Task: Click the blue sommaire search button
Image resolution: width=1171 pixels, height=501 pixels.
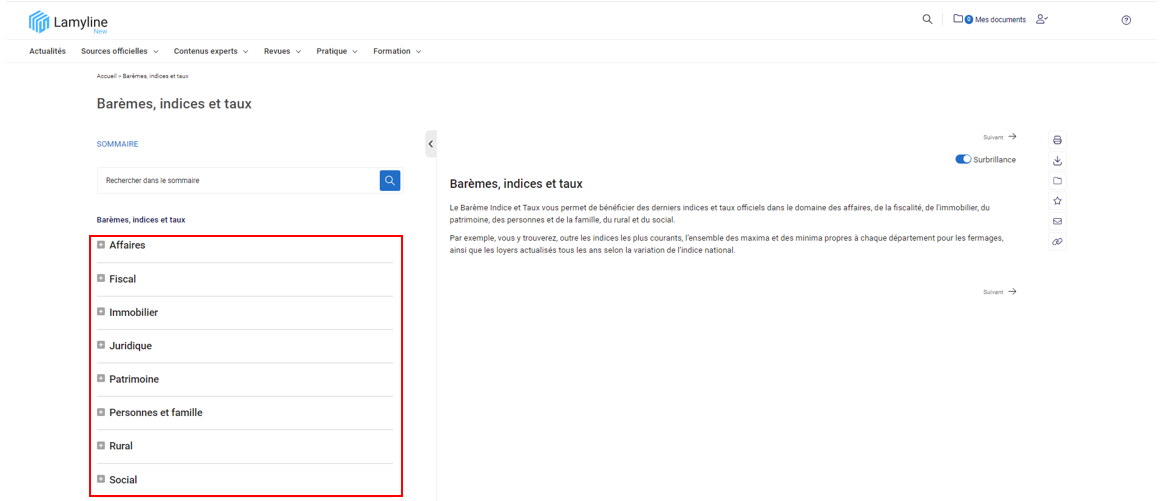Action: [390, 180]
